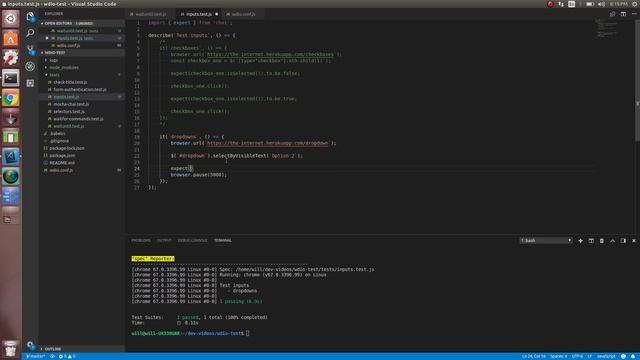Open the Output panel tab
The width and height of the screenshot is (640, 360).
coord(164,240)
